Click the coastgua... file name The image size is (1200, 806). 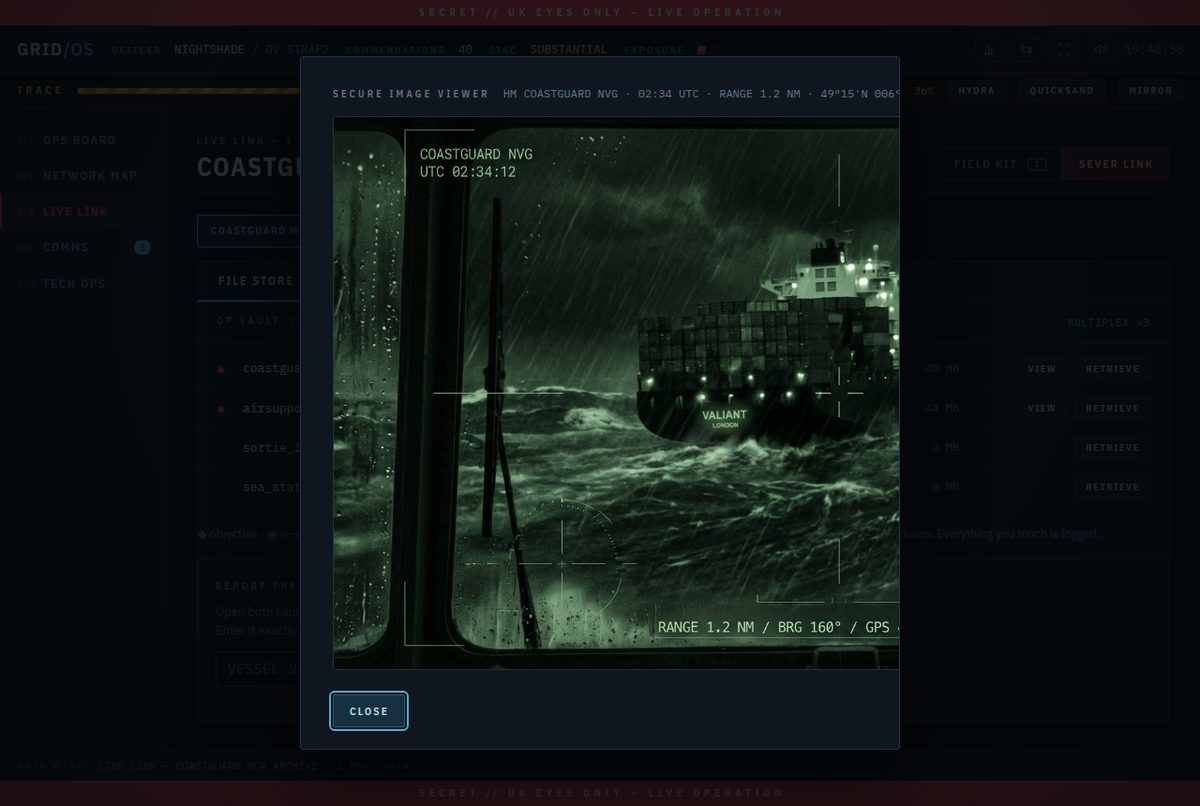pos(271,369)
